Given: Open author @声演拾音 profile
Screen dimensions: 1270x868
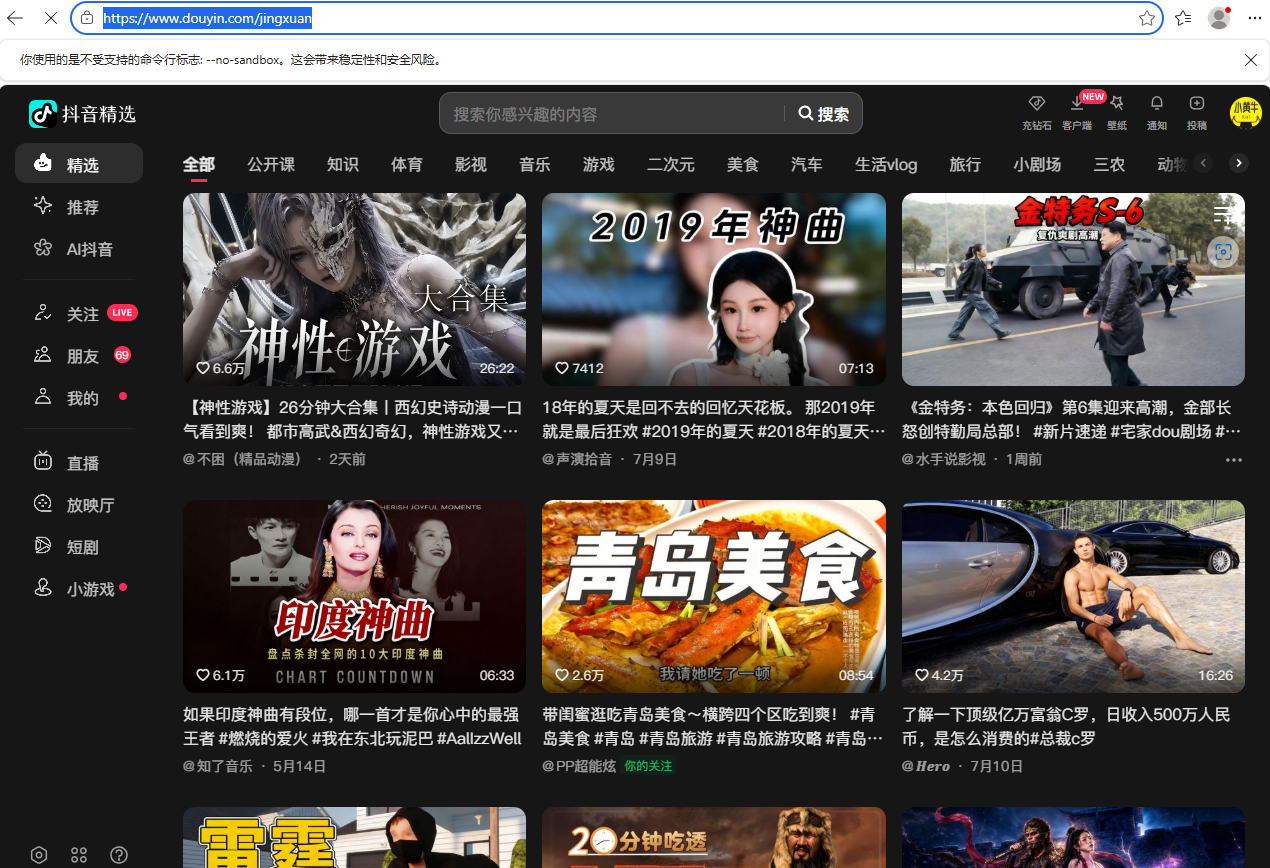Looking at the screenshot, I should 577,459.
